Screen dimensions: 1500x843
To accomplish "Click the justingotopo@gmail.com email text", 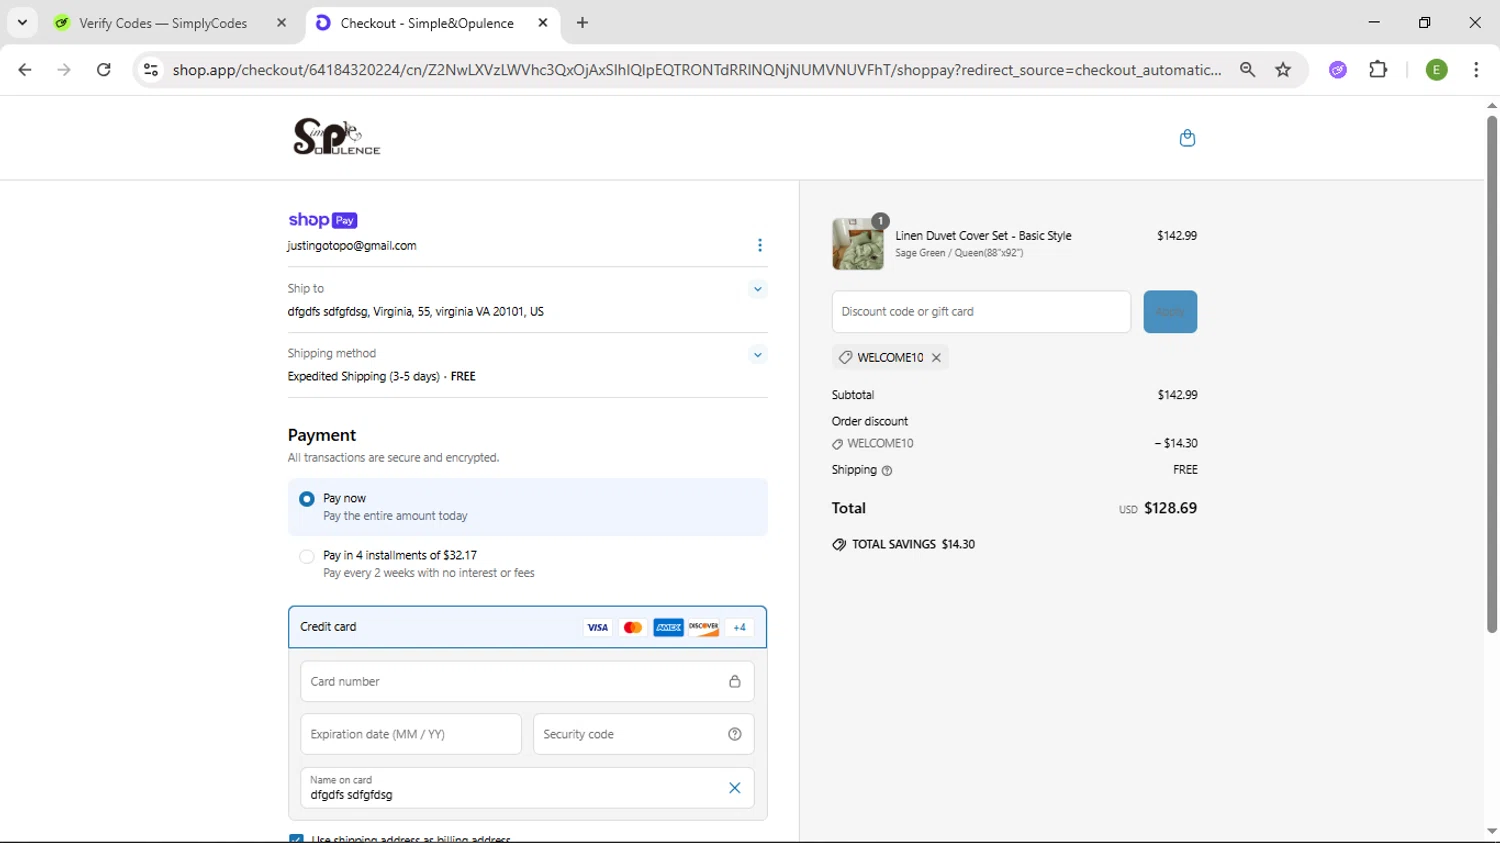I will [352, 246].
